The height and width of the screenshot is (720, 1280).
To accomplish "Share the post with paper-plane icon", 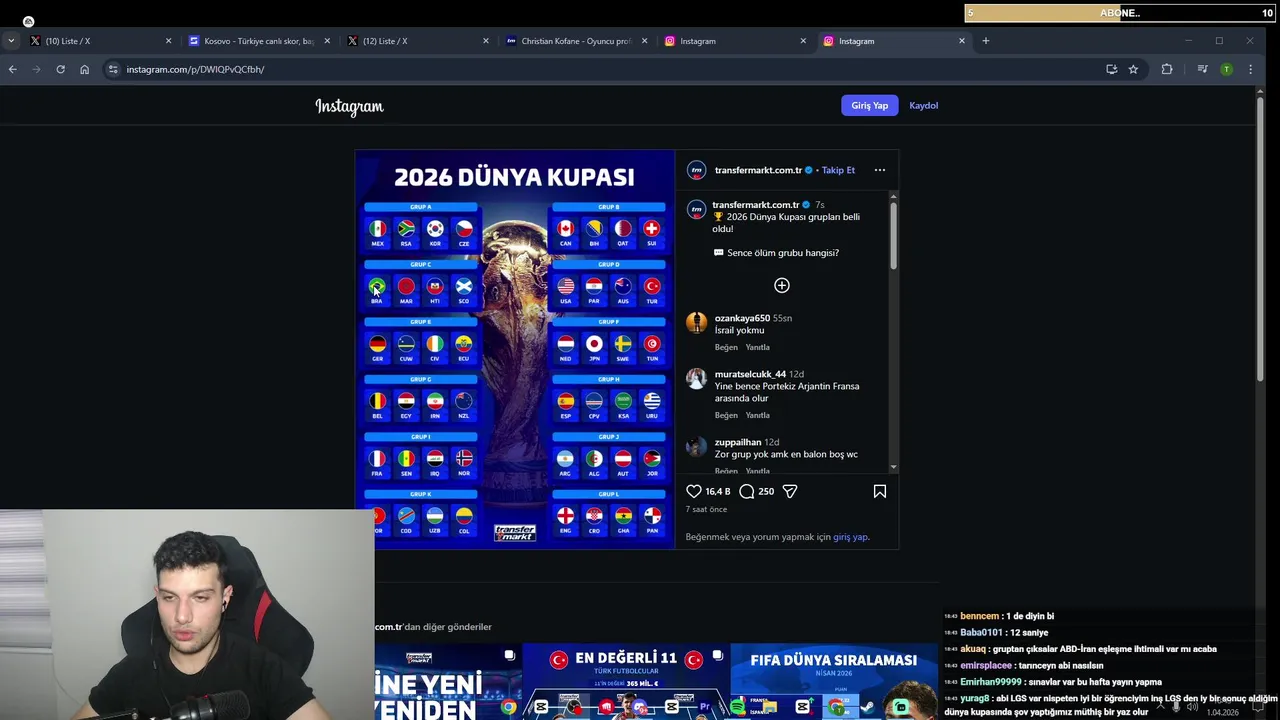I will point(790,491).
